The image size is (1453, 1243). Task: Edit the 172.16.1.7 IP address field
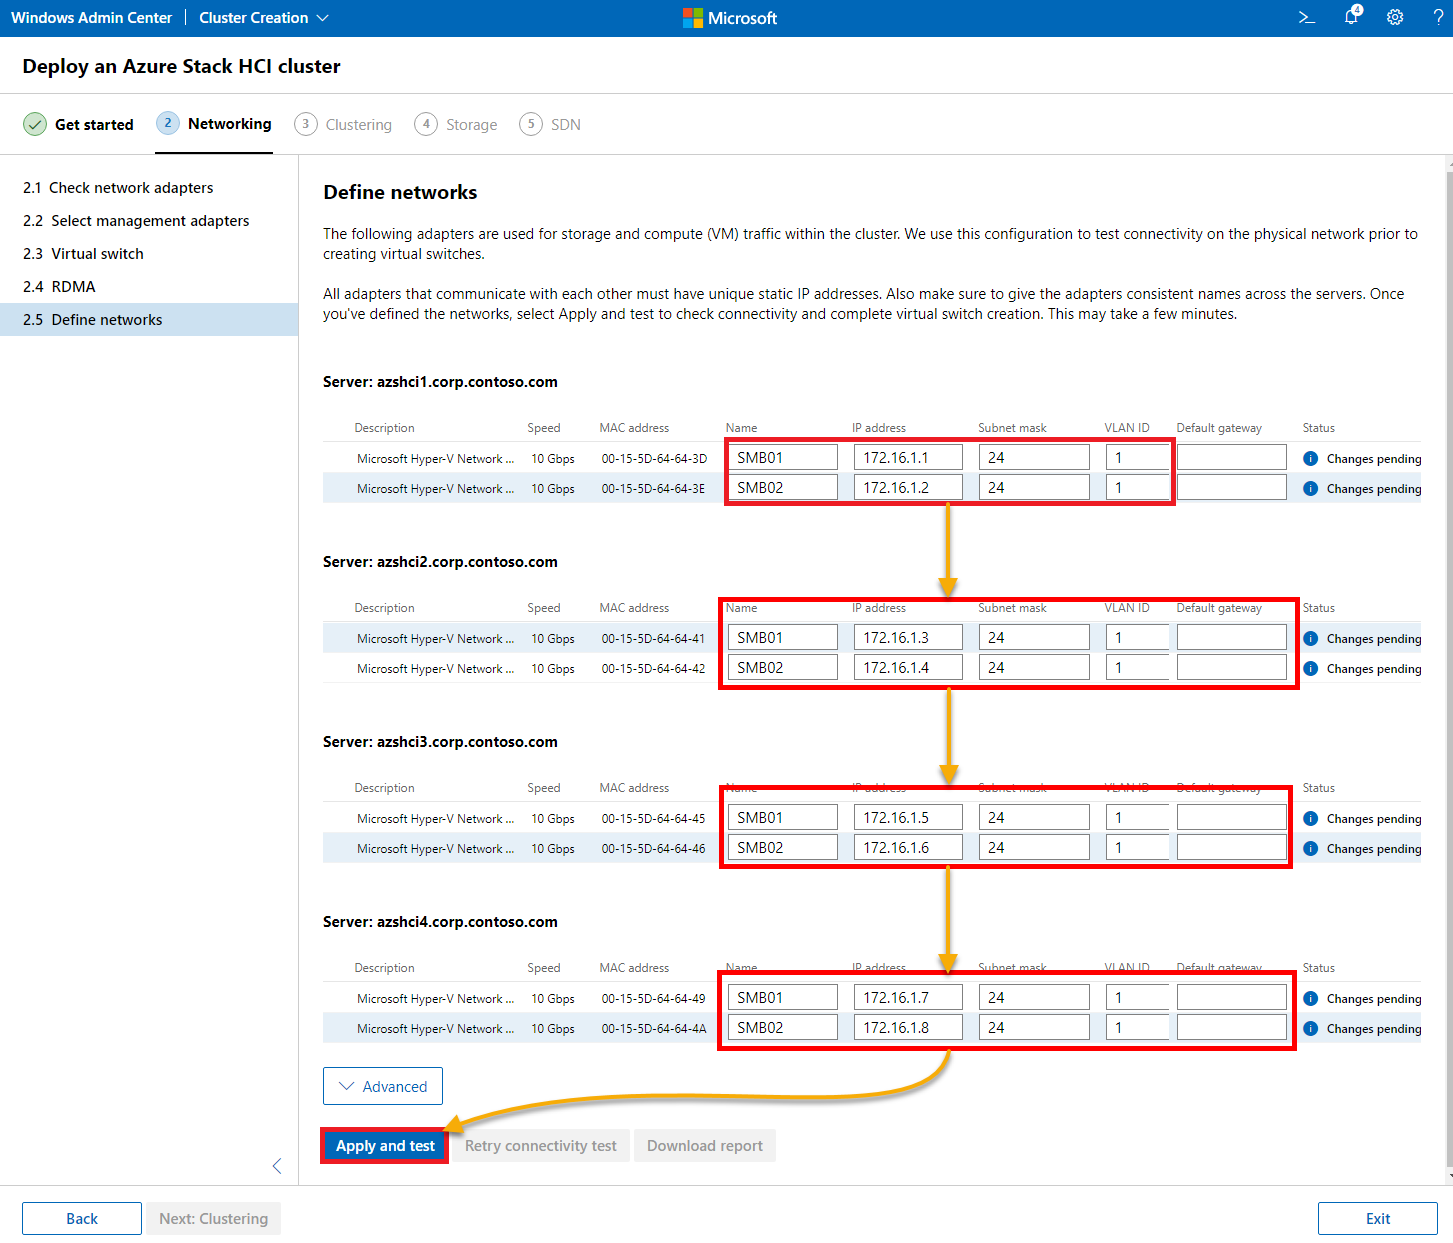click(908, 997)
